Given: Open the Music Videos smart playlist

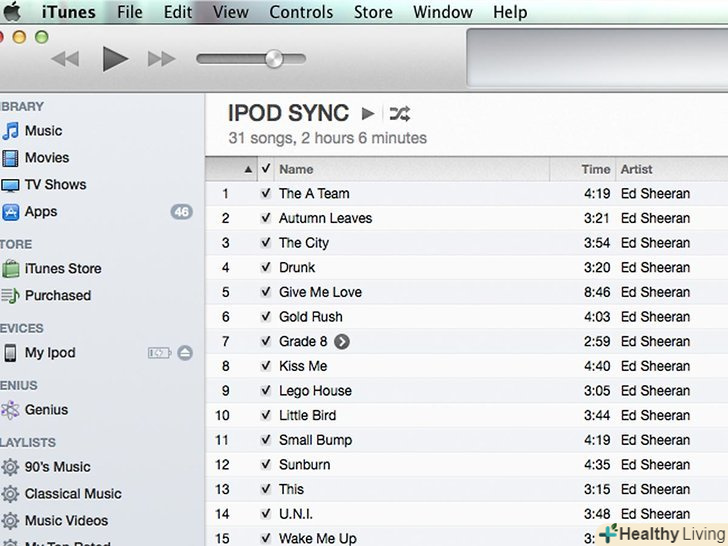Looking at the screenshot, I should (x=66, y=521).
